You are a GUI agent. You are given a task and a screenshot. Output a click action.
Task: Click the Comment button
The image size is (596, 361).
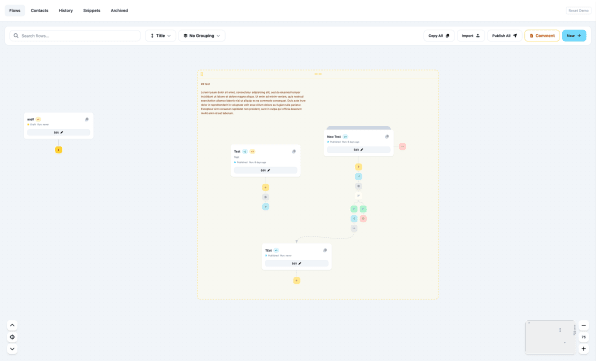(x=542, y=36)
